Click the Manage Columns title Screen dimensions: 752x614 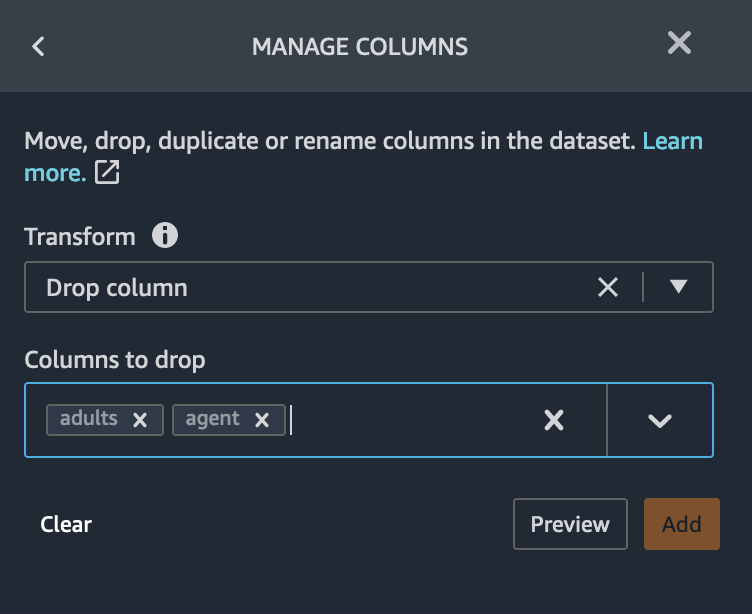point(360,47)
